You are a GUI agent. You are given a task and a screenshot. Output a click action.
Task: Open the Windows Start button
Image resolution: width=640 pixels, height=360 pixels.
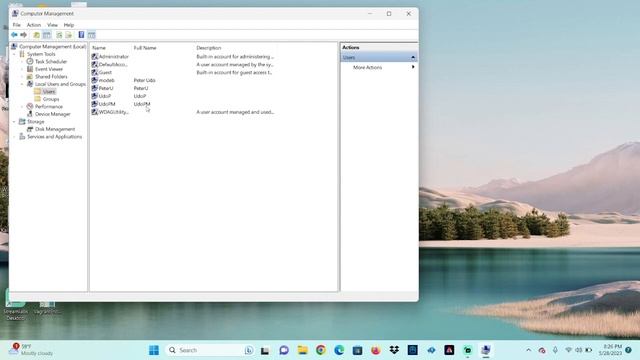(154, 350)
